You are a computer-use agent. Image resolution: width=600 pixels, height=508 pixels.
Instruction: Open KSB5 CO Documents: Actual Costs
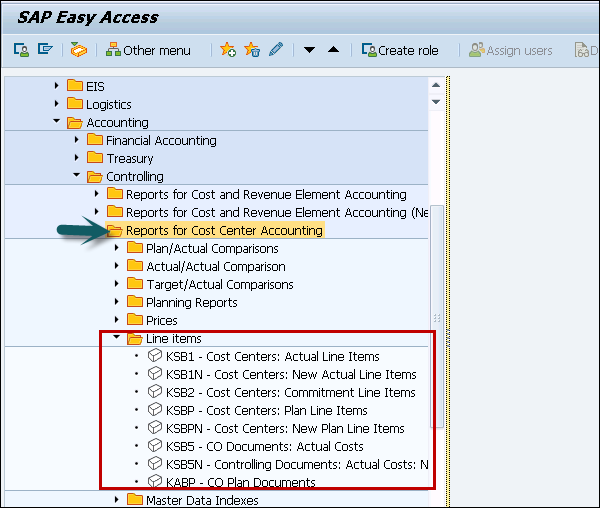(264, 446)
